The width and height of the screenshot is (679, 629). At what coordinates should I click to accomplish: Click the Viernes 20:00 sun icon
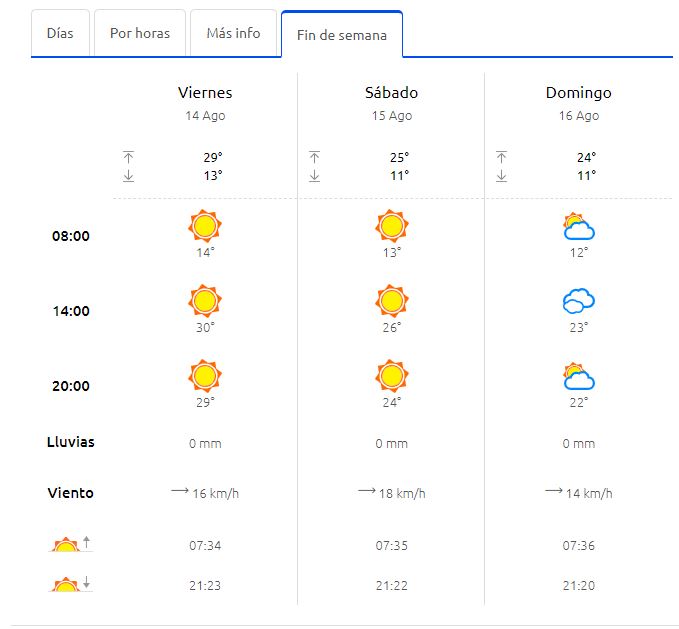tap(205, 376)
